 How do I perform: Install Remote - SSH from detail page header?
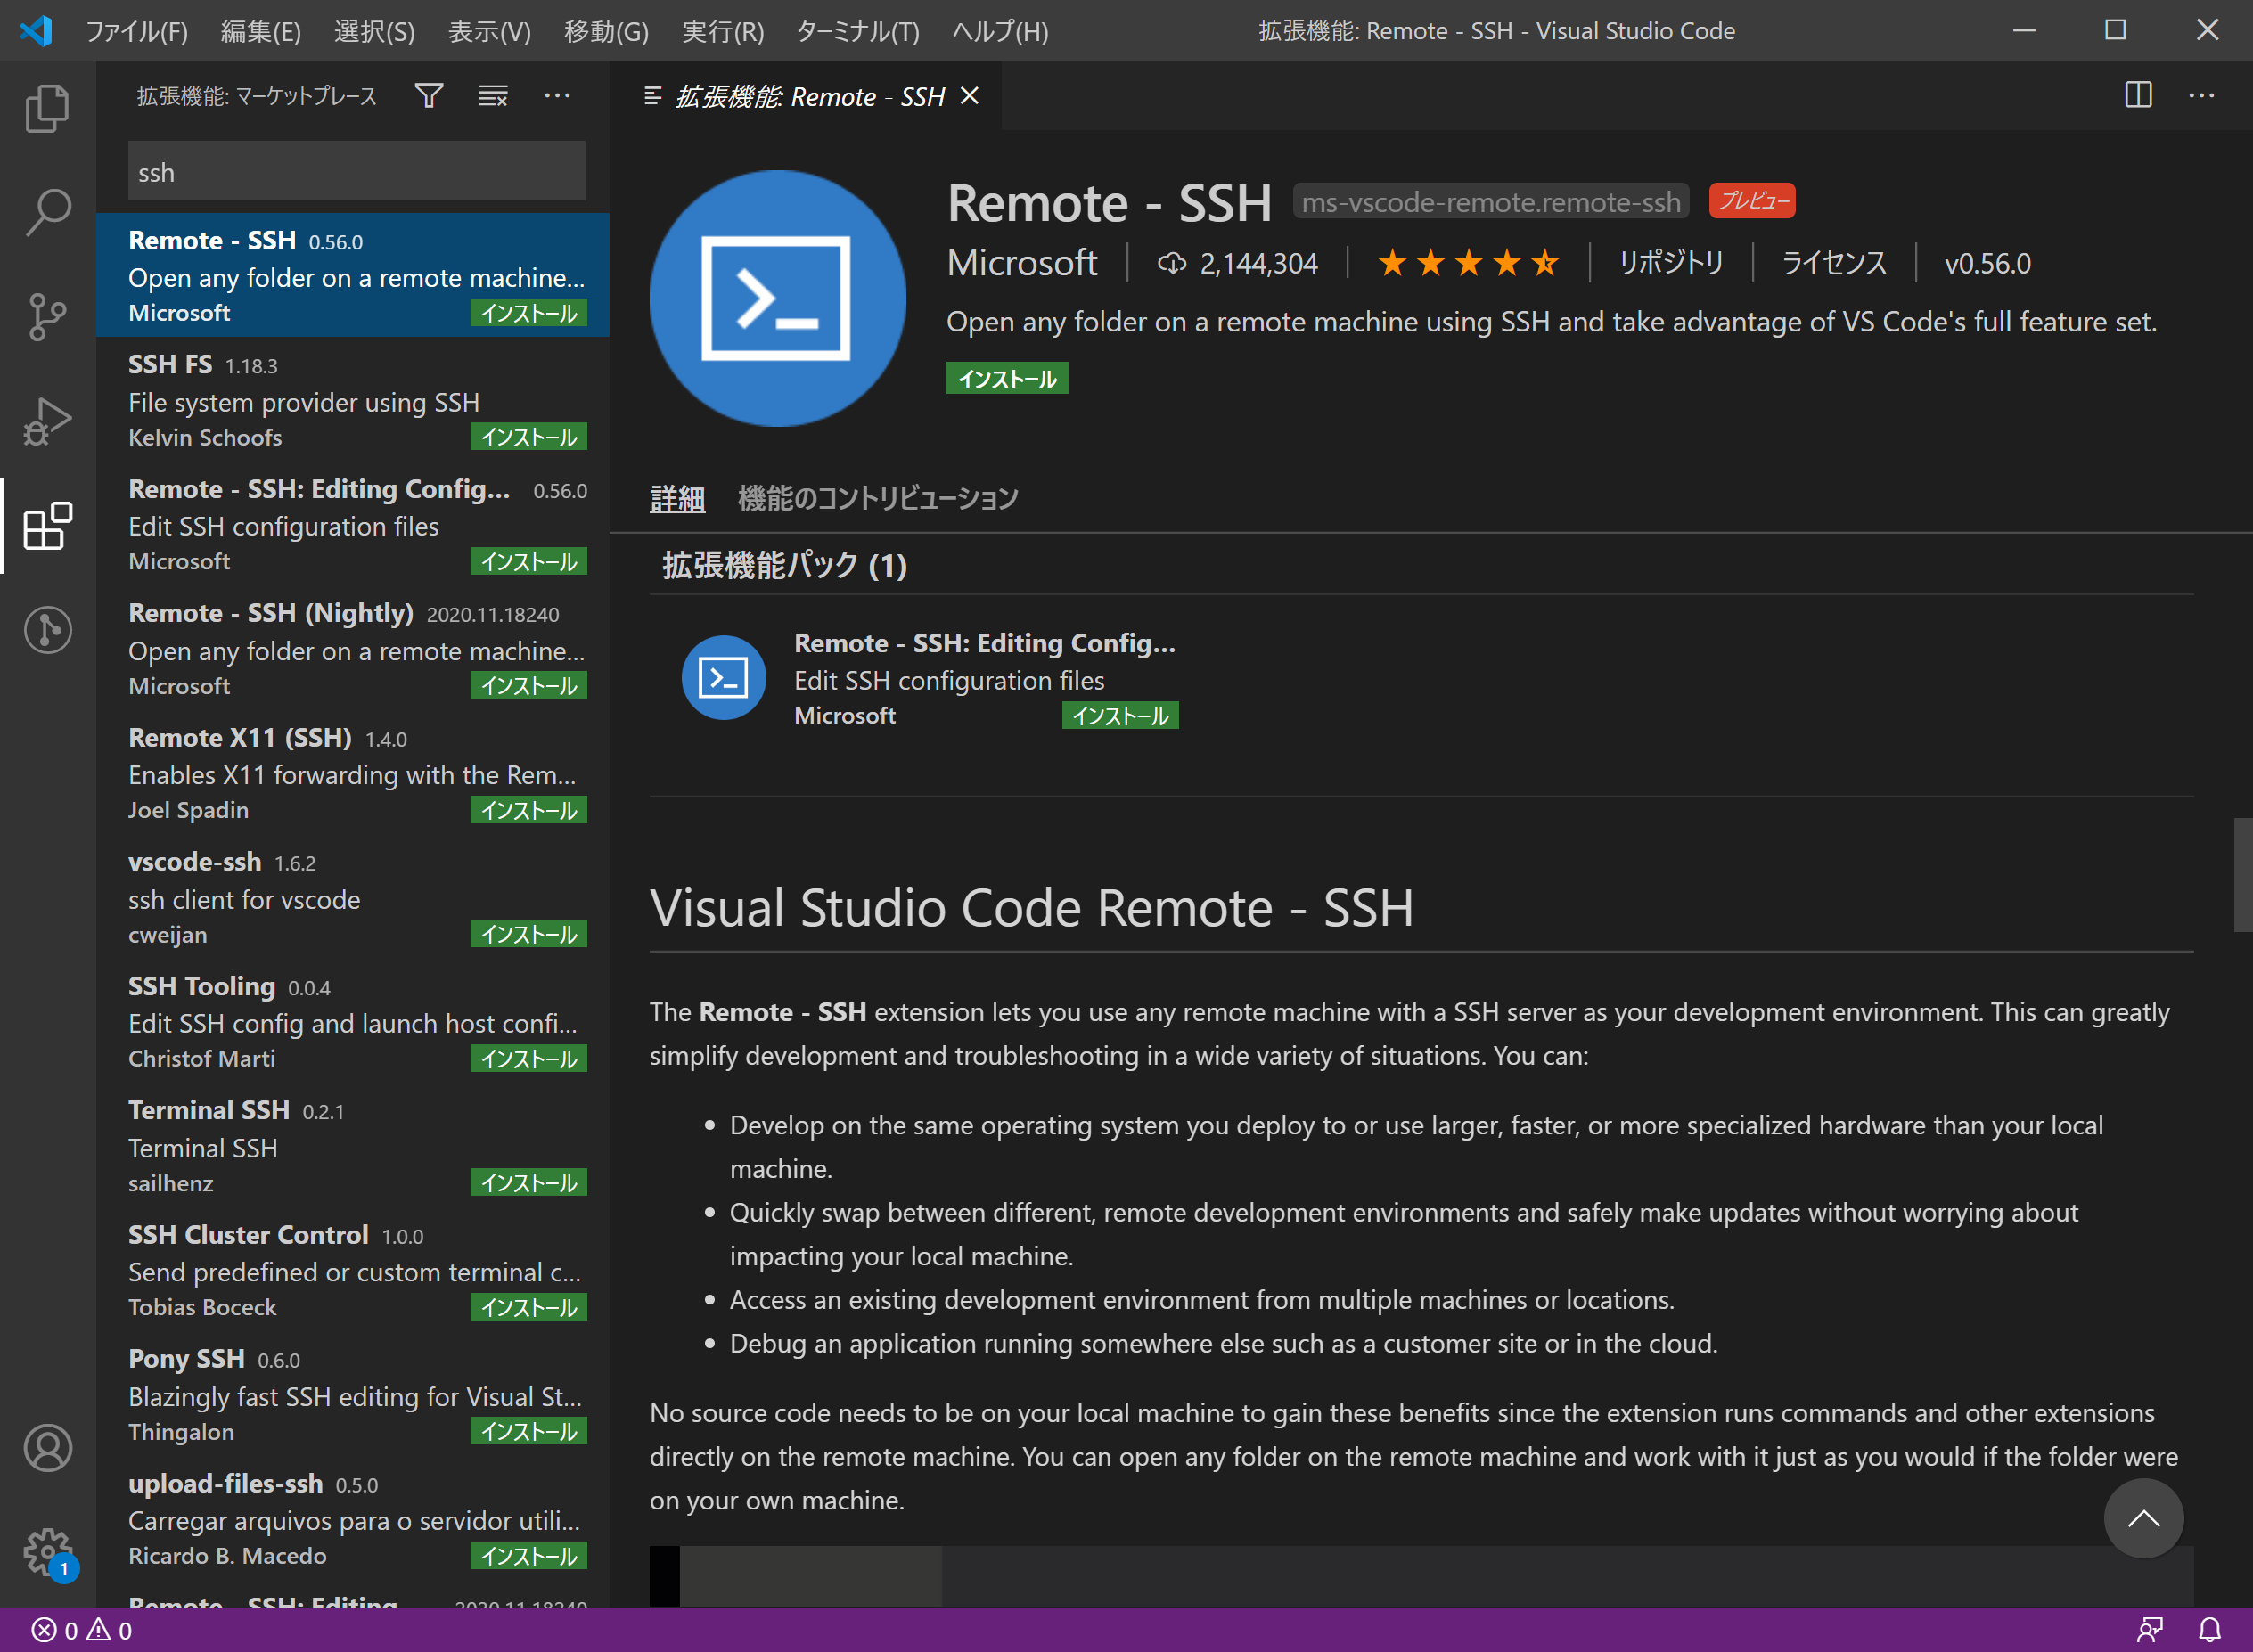1007,379
